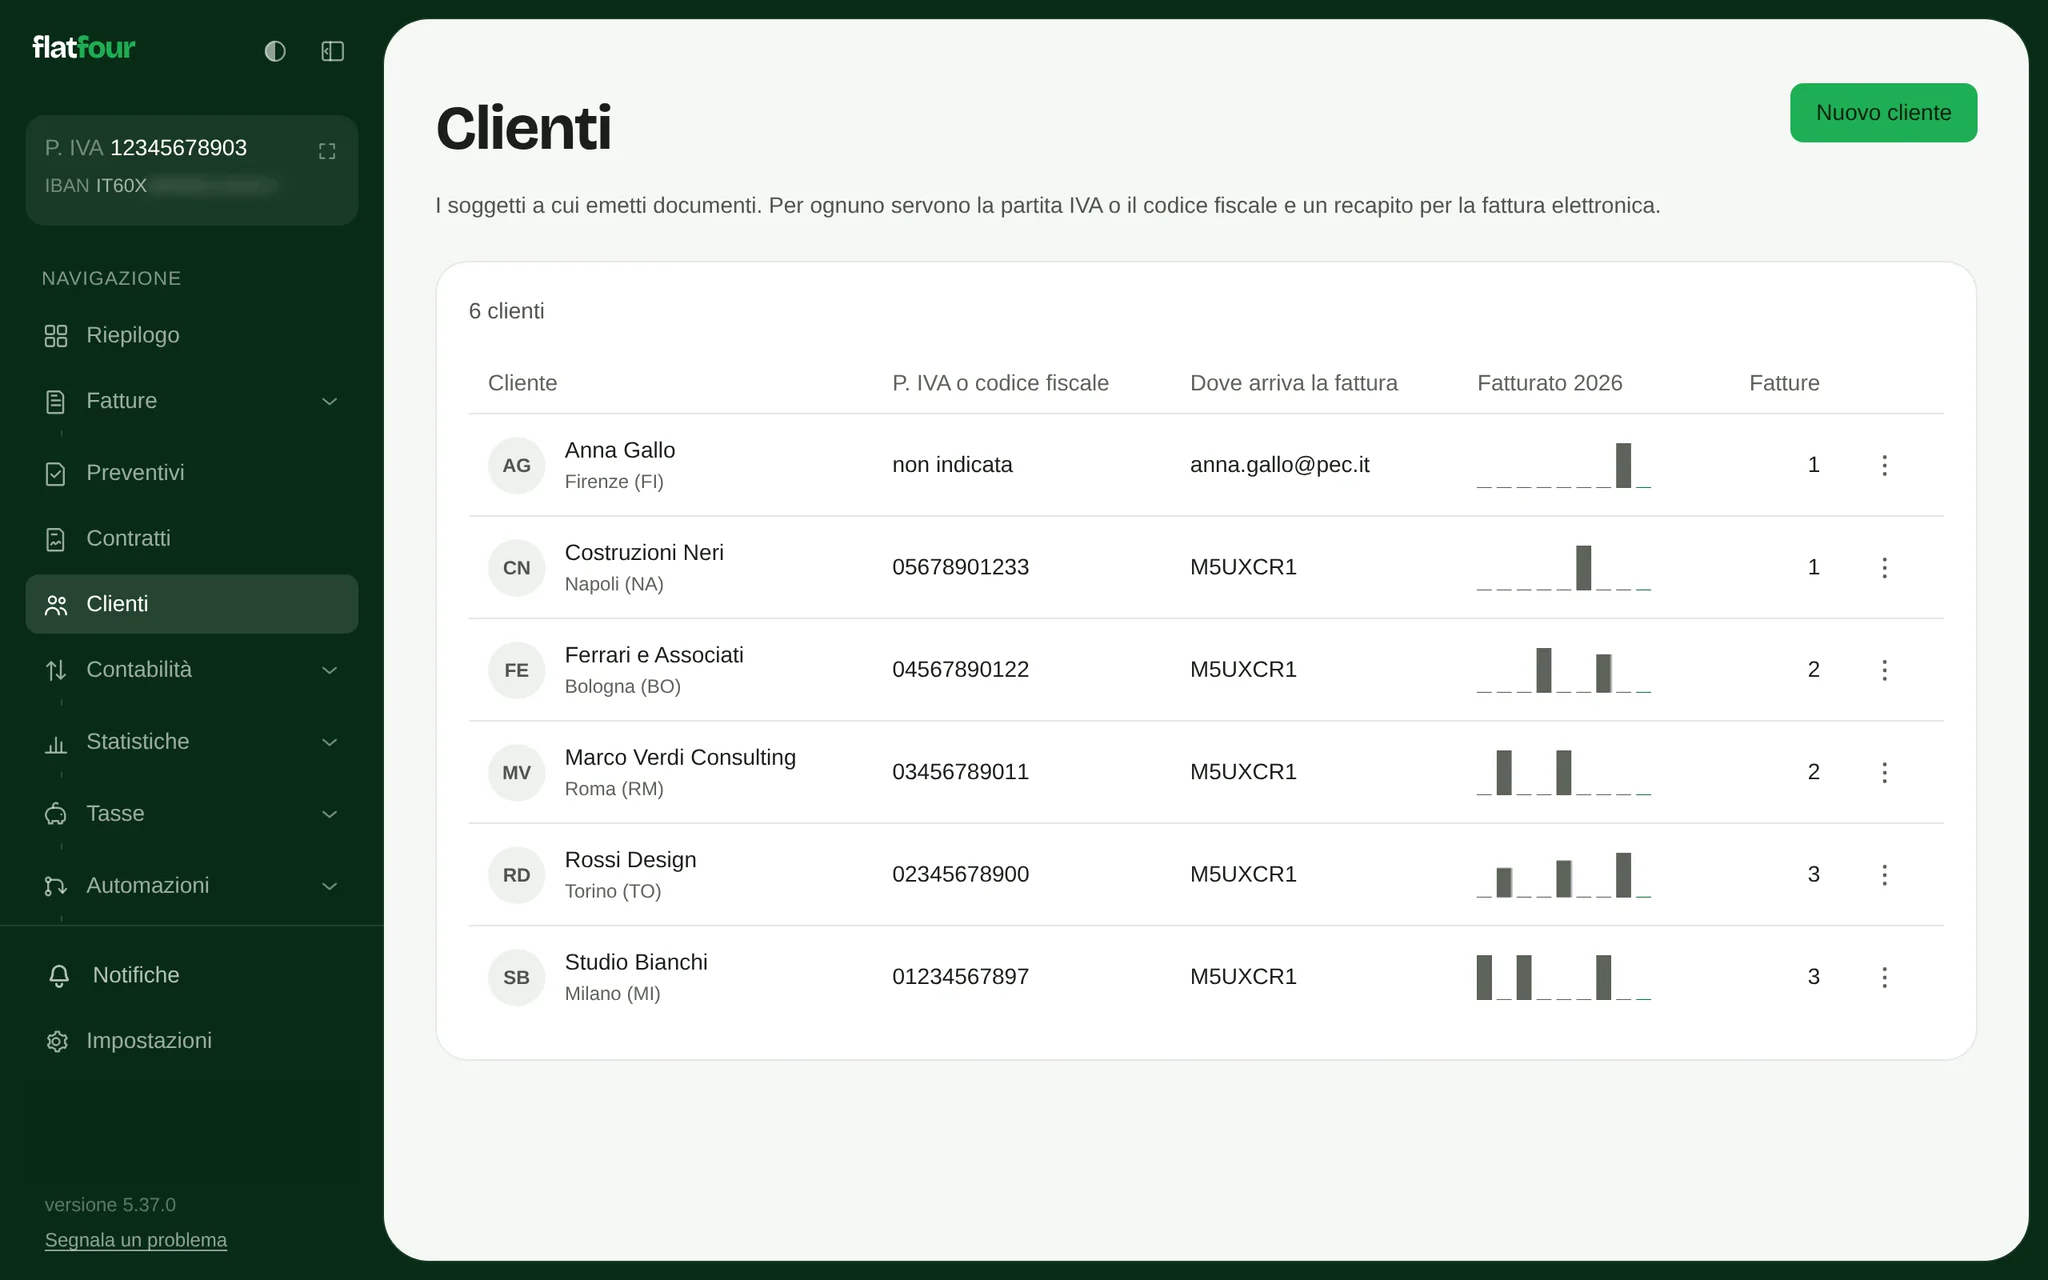Select the Costruzioni Neri client name
Viewport: 2048px width, 1280px height.
(644, 553)
